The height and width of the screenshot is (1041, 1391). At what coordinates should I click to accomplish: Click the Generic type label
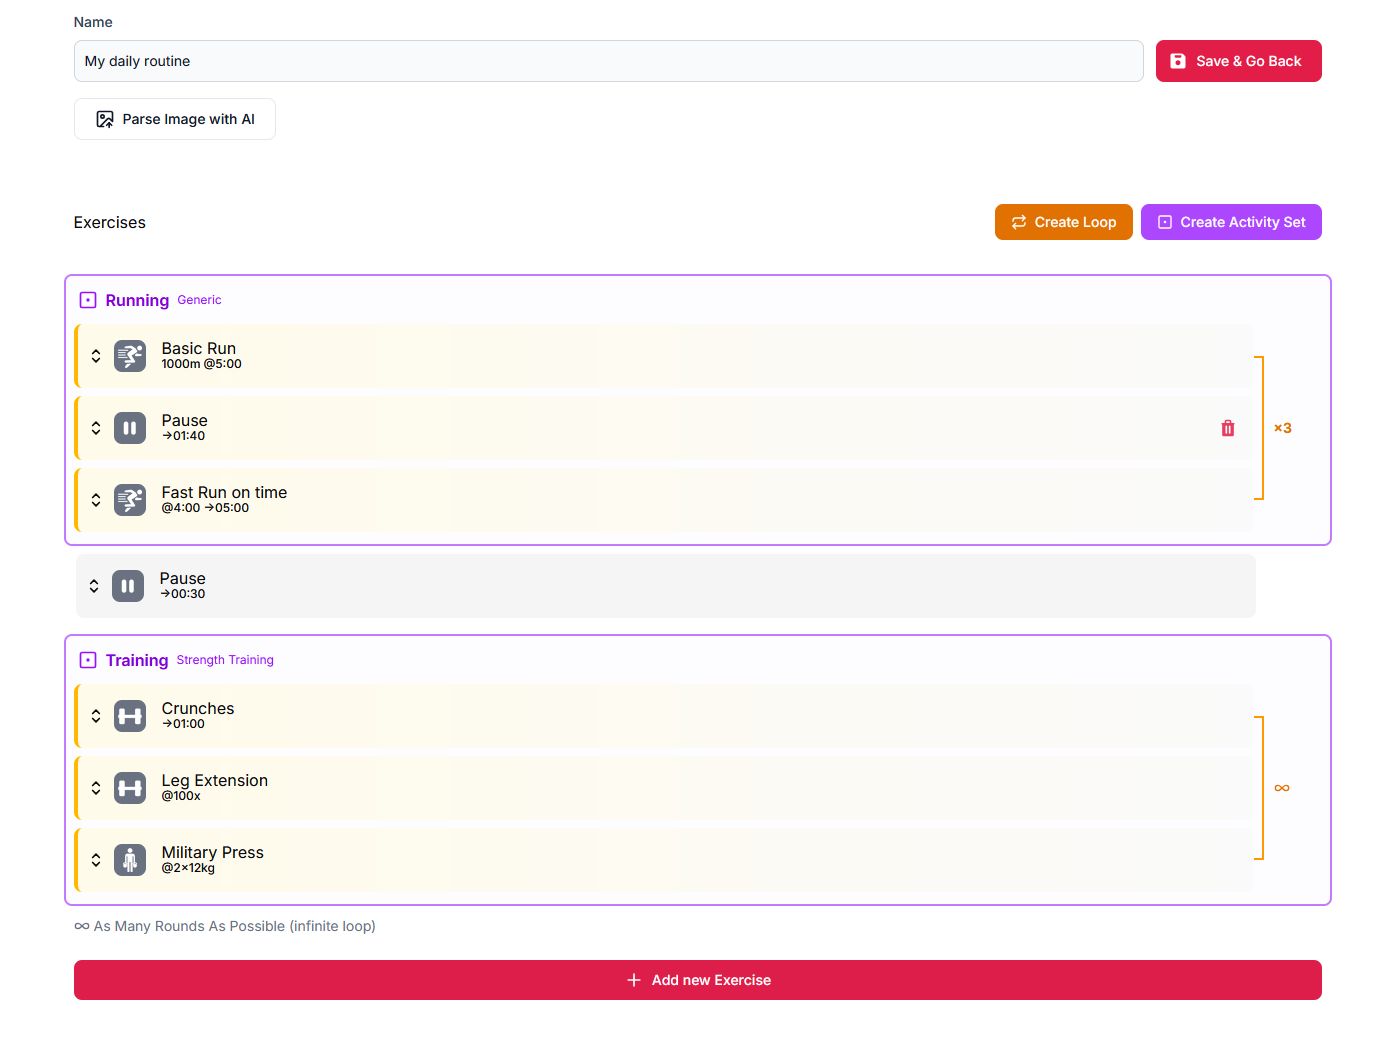(x=199, y=300)
